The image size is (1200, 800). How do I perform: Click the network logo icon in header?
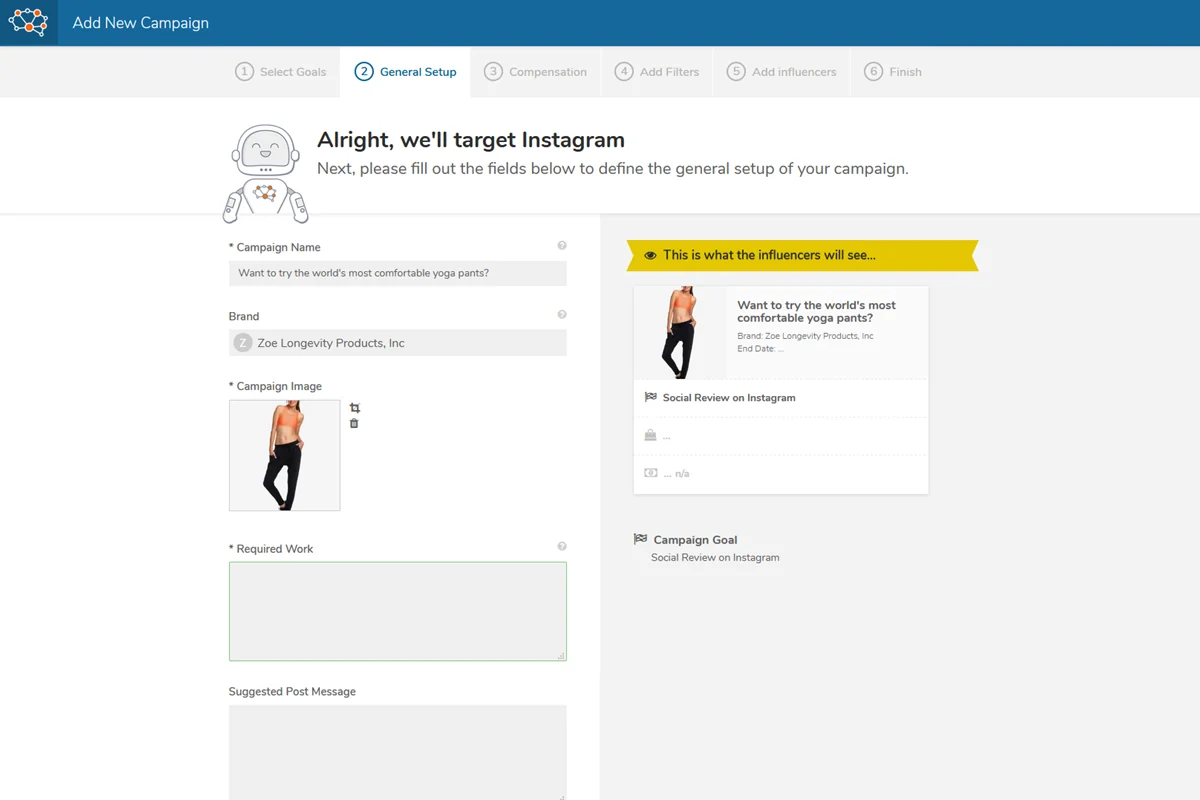[x=28, y=22]
